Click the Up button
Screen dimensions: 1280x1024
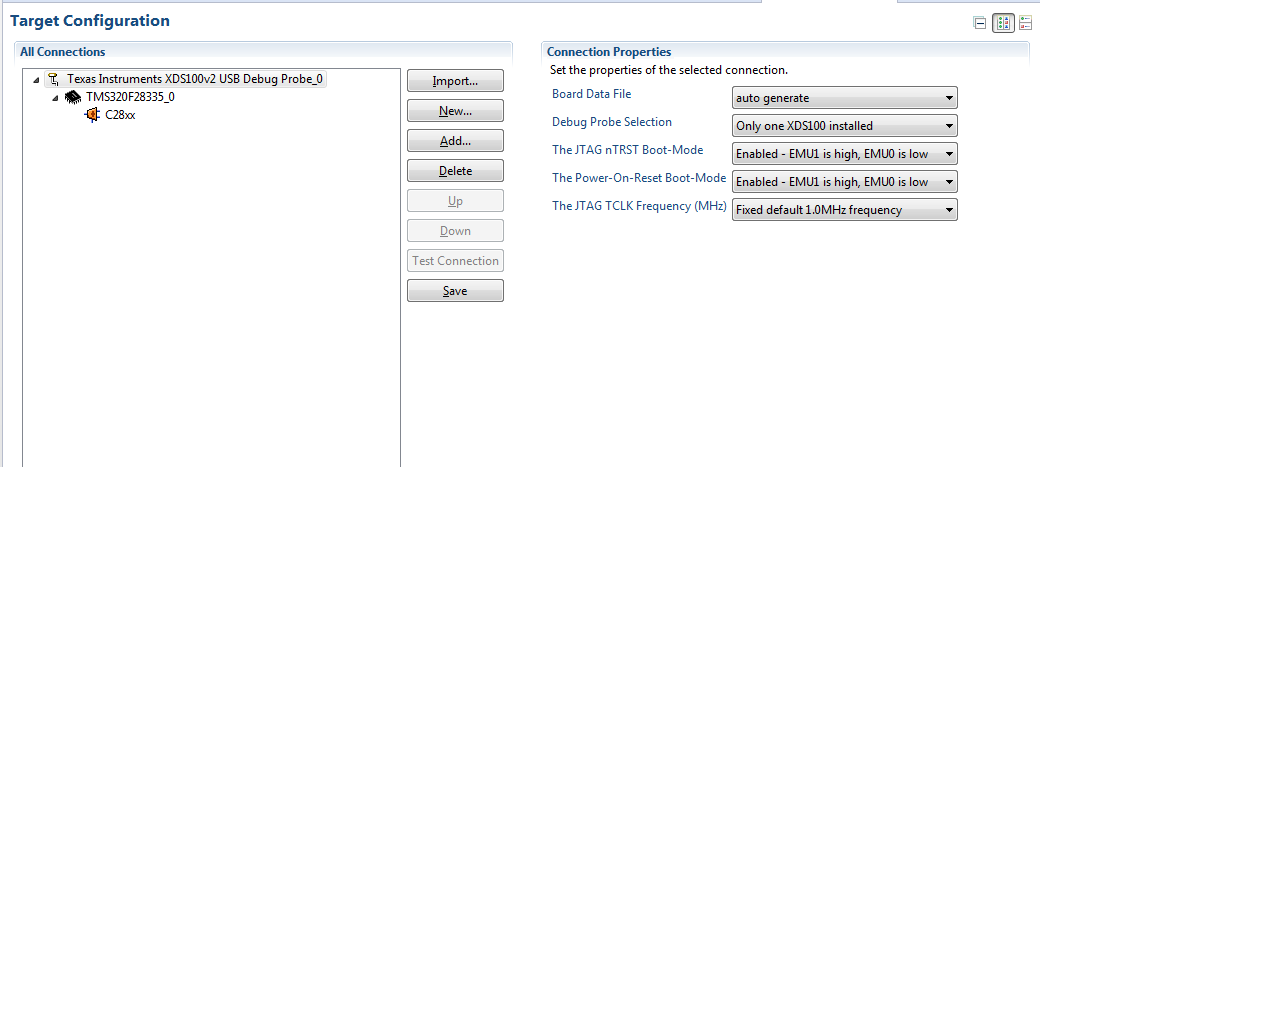click(x=455, y=201)
